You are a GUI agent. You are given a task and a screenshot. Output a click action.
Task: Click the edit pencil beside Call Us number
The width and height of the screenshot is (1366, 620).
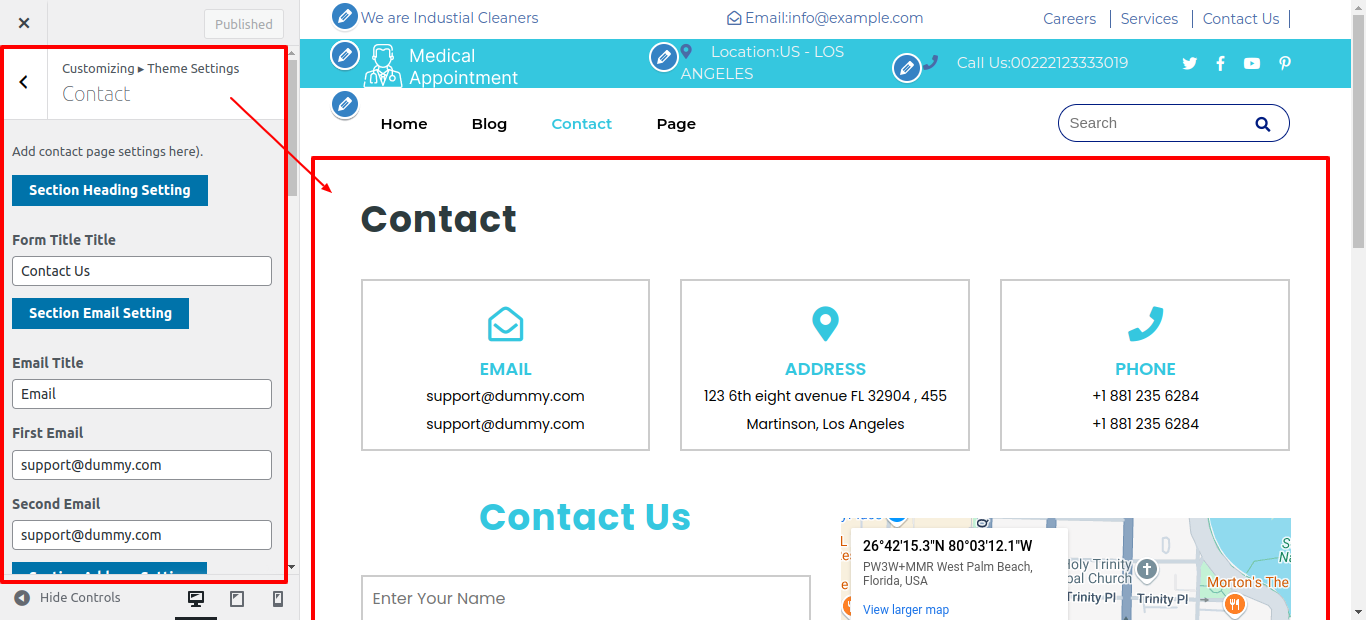906,68
